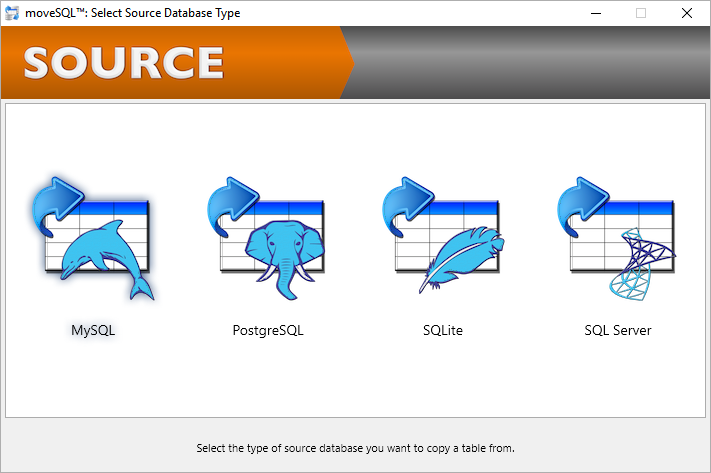Pick the SQLite feather source icon
This screenshot has width=711, height=473.
[x=443, y=237]
